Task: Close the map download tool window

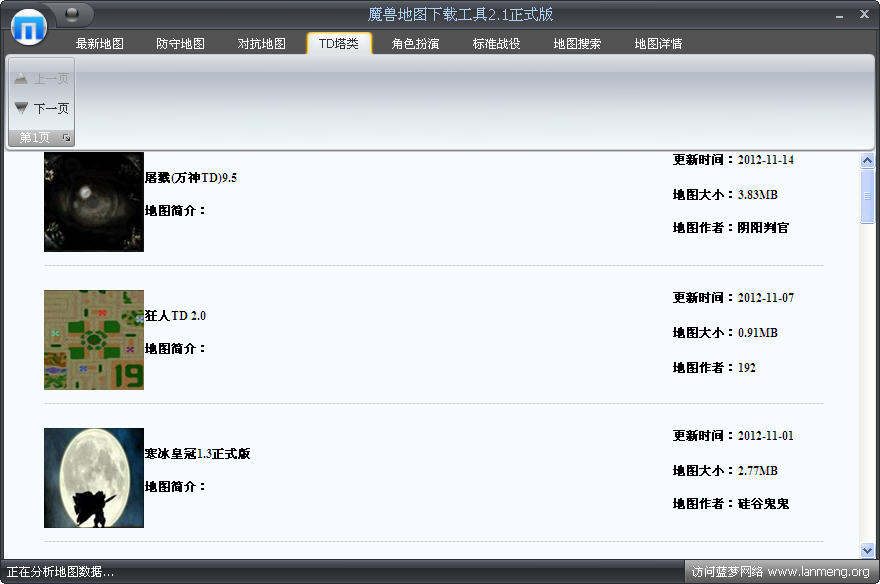Action: 864,15
